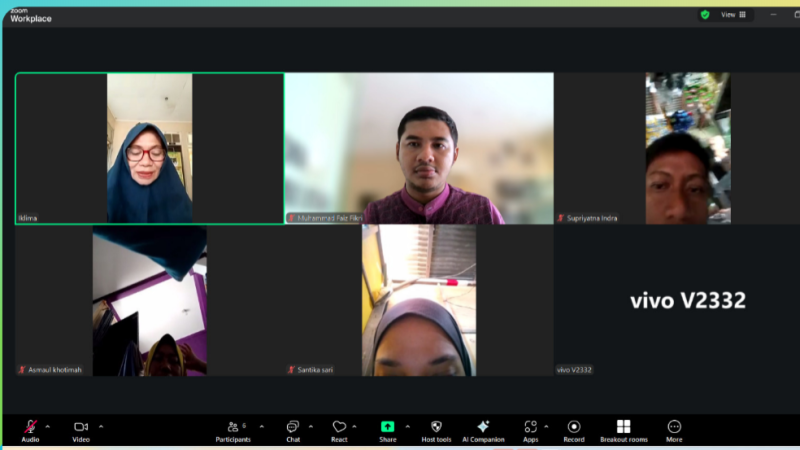Expand the video options arrow next to Video

(100, 426)
